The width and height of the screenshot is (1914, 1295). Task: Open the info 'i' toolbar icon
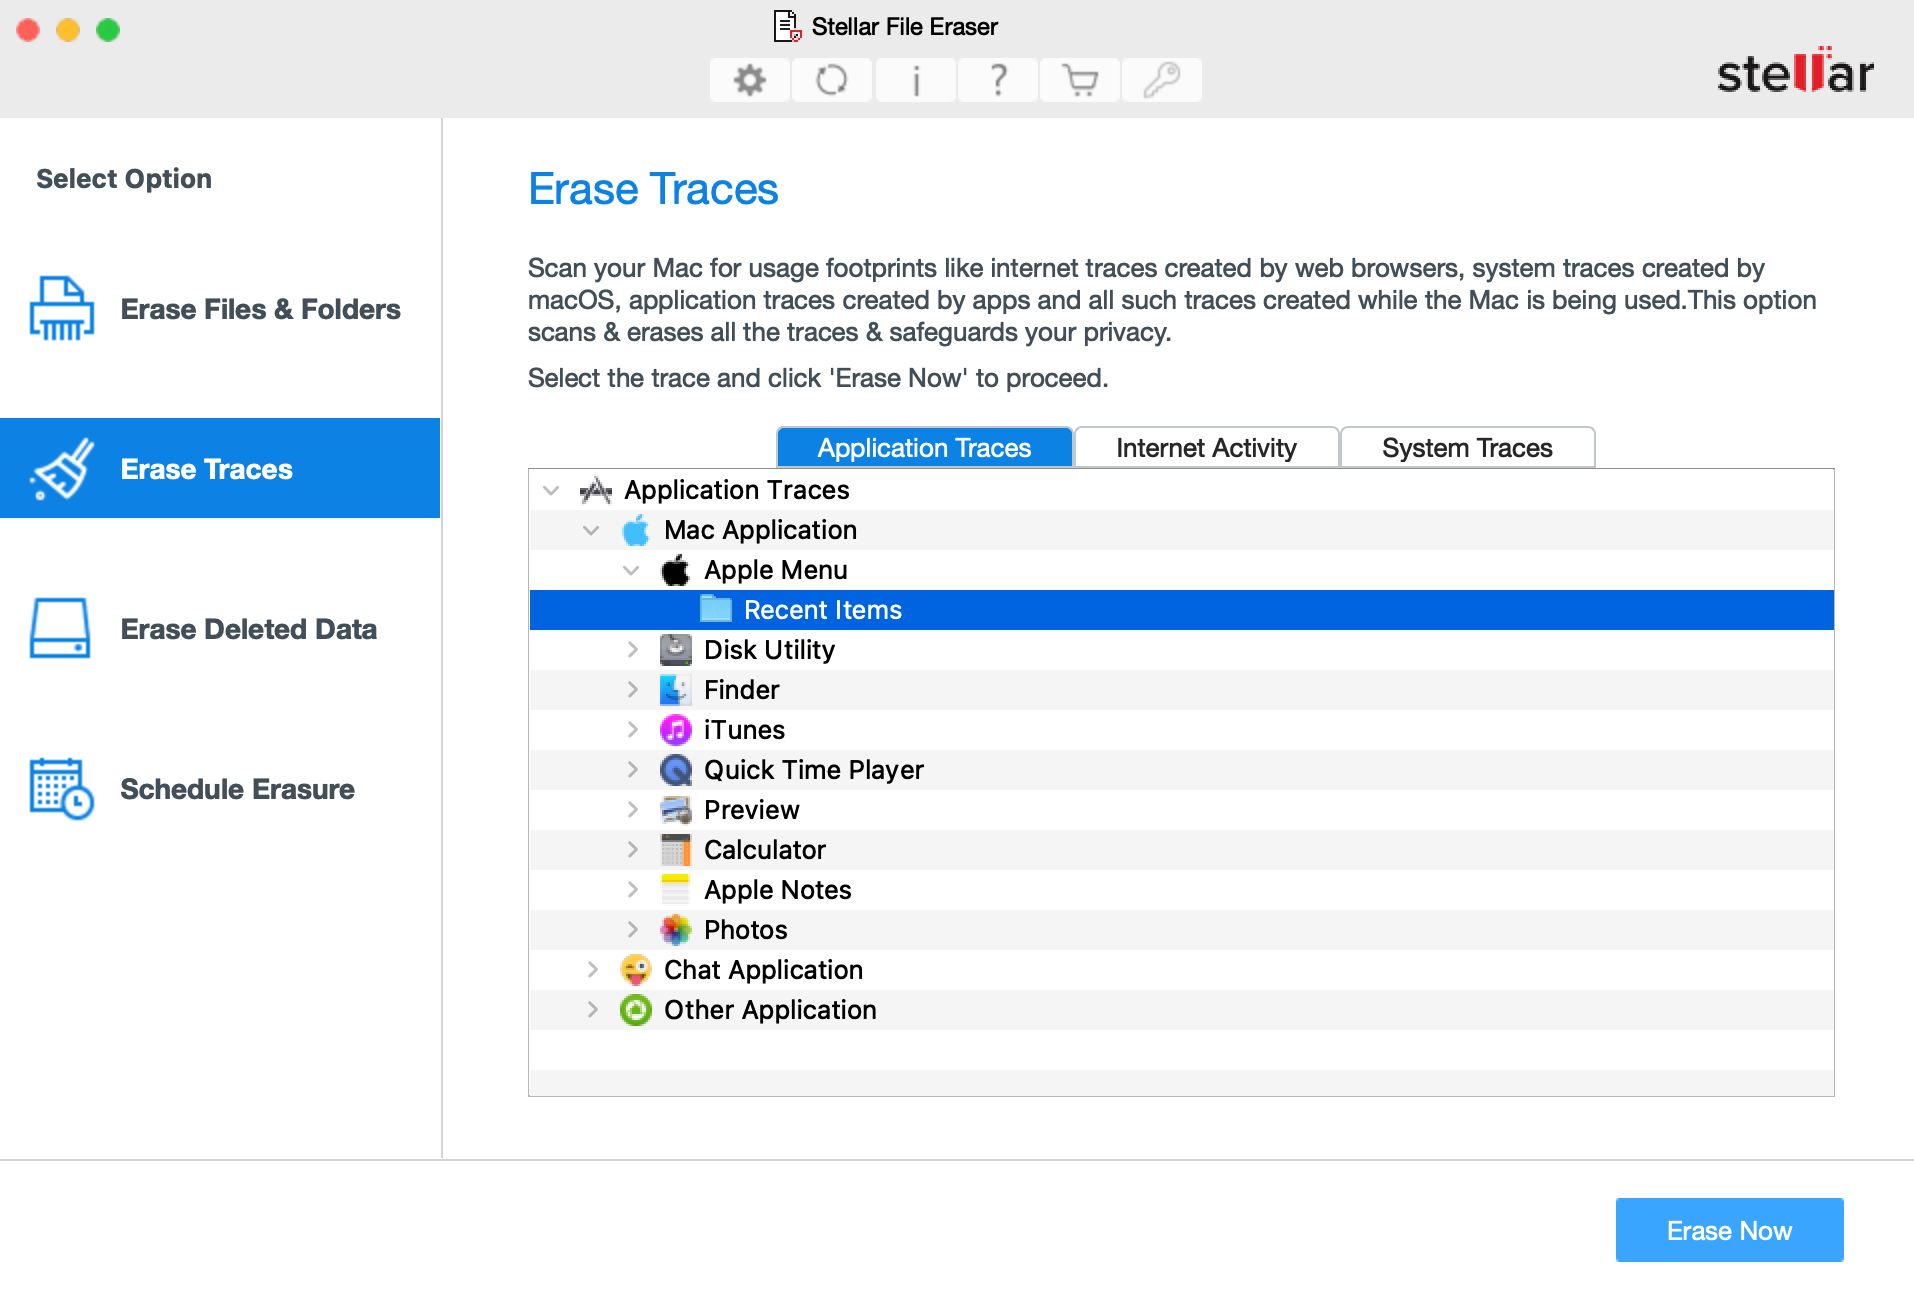click(915, 80)
